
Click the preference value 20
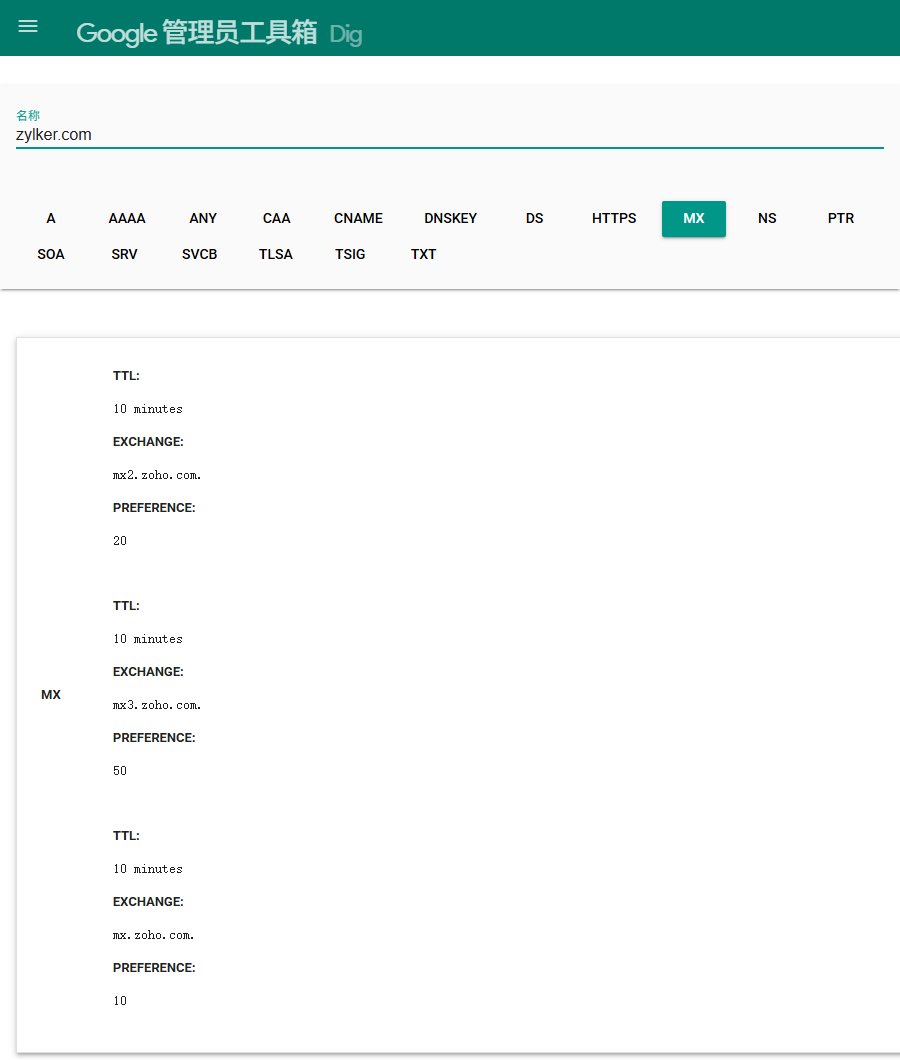[x=120, y=541]
